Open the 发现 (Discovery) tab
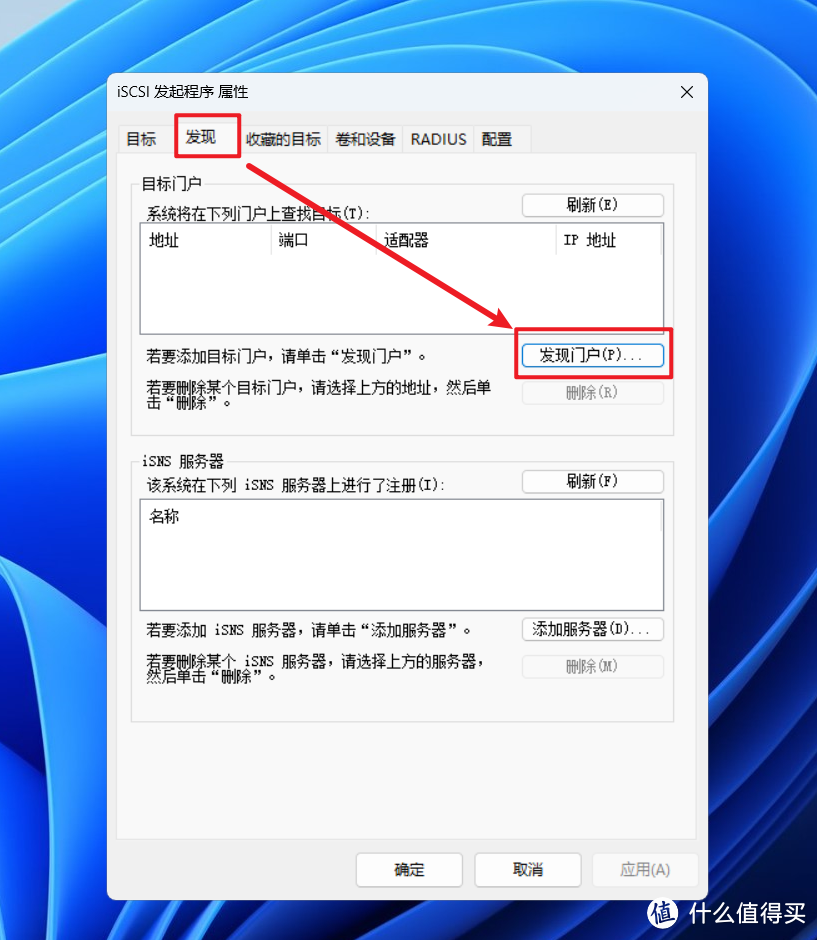Viewport: 817px width, 940px height. [205, 139]
